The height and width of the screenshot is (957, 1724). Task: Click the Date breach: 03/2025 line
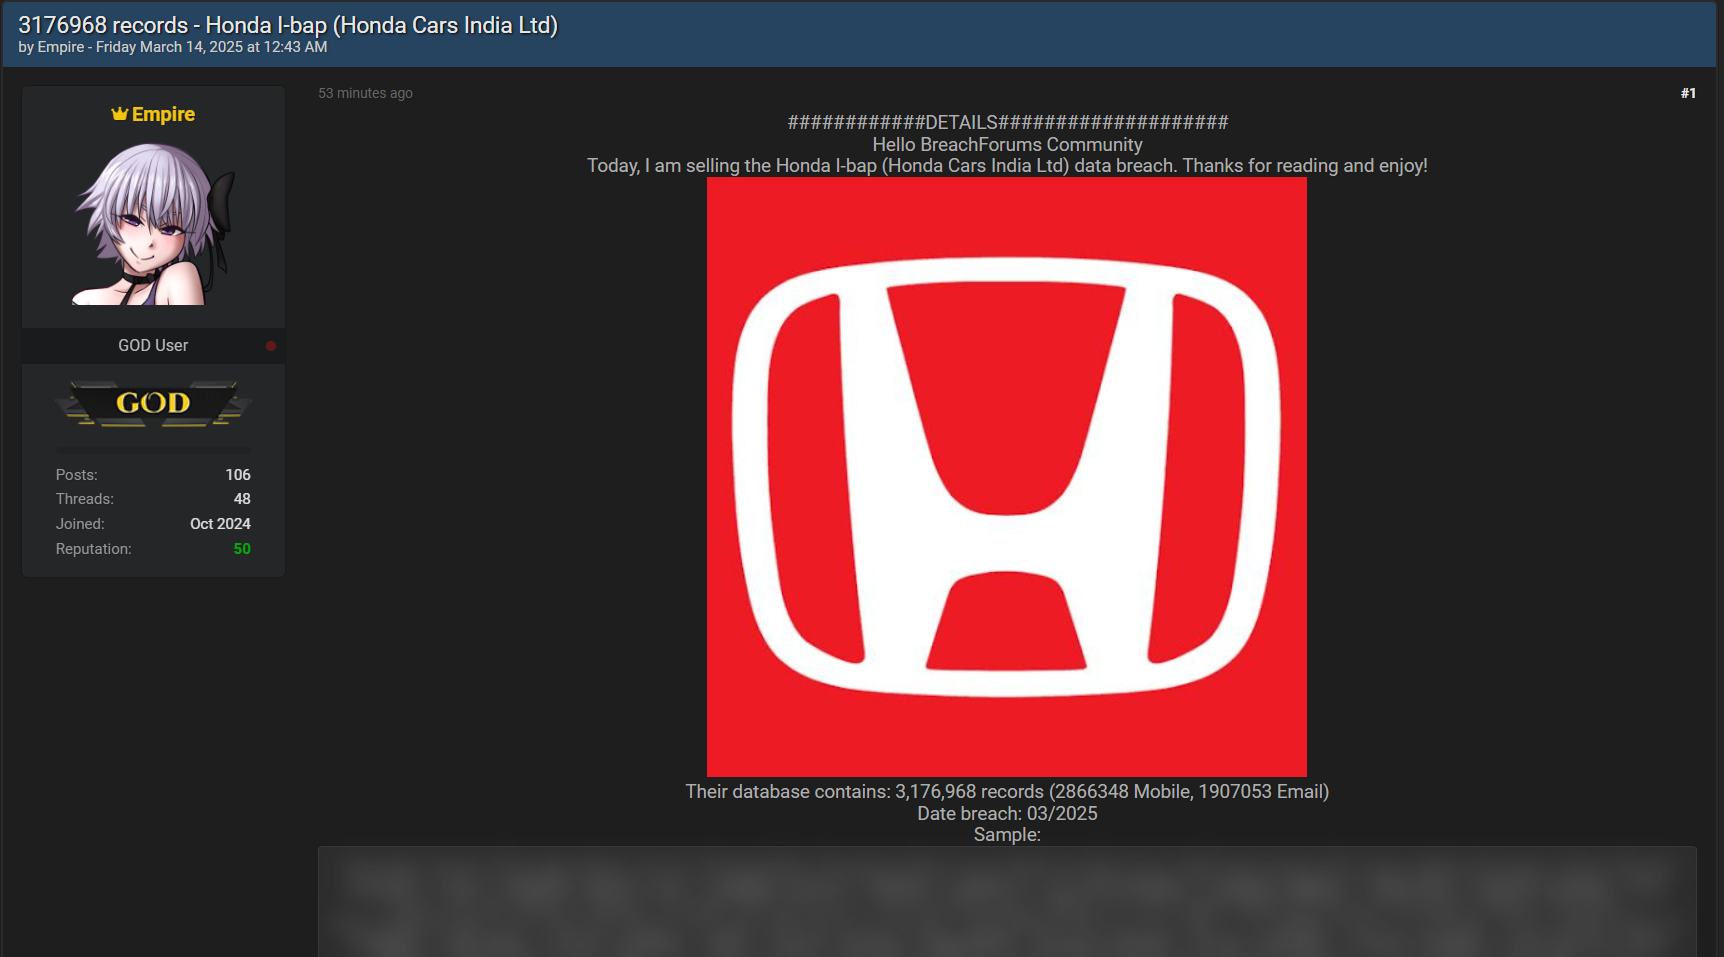click(x=1007, y=813)
